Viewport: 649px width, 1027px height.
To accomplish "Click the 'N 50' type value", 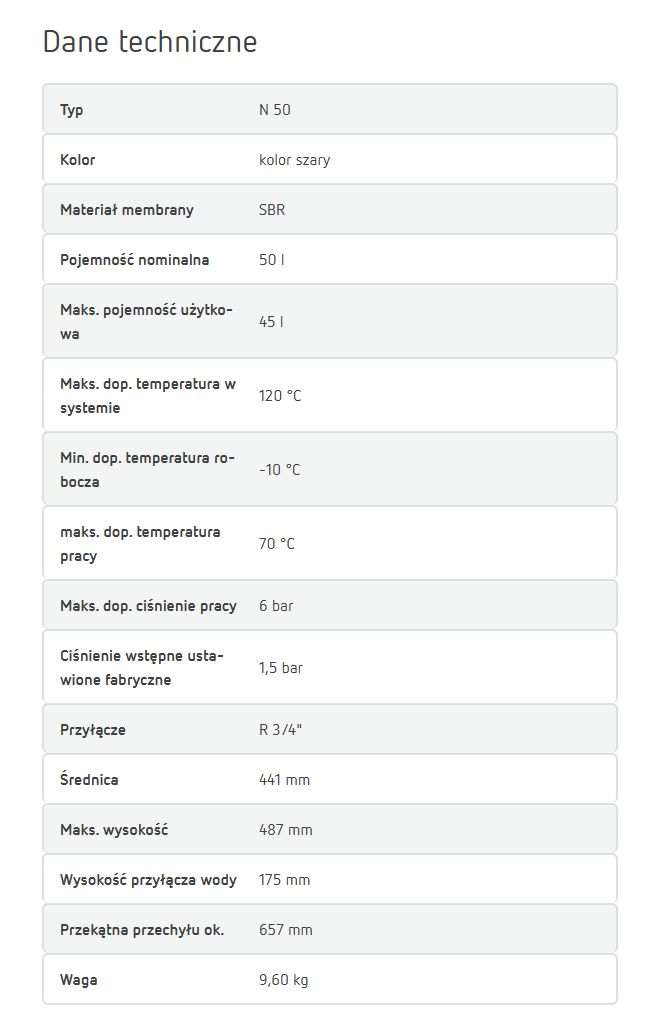I will [274, 109].
